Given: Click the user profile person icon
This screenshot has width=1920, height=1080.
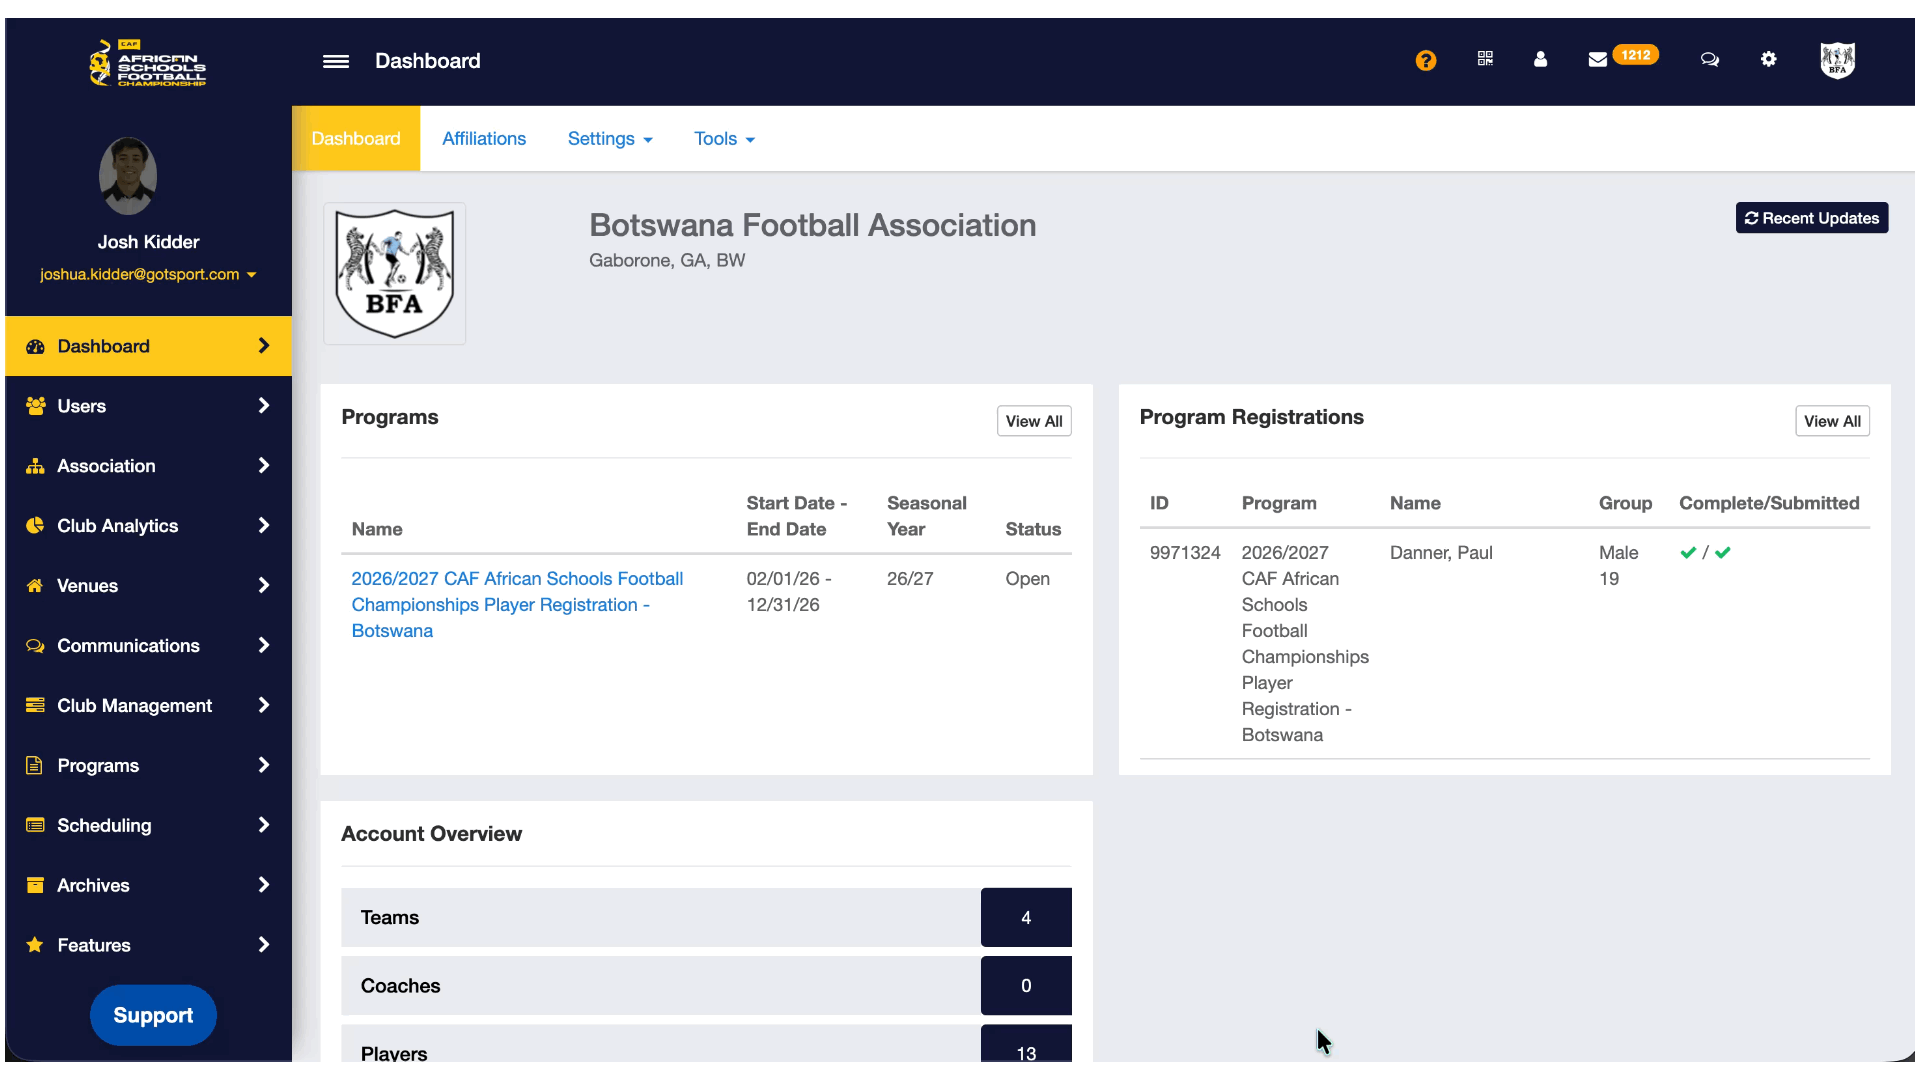Looking at the screenshot, I should (1540, 59).
